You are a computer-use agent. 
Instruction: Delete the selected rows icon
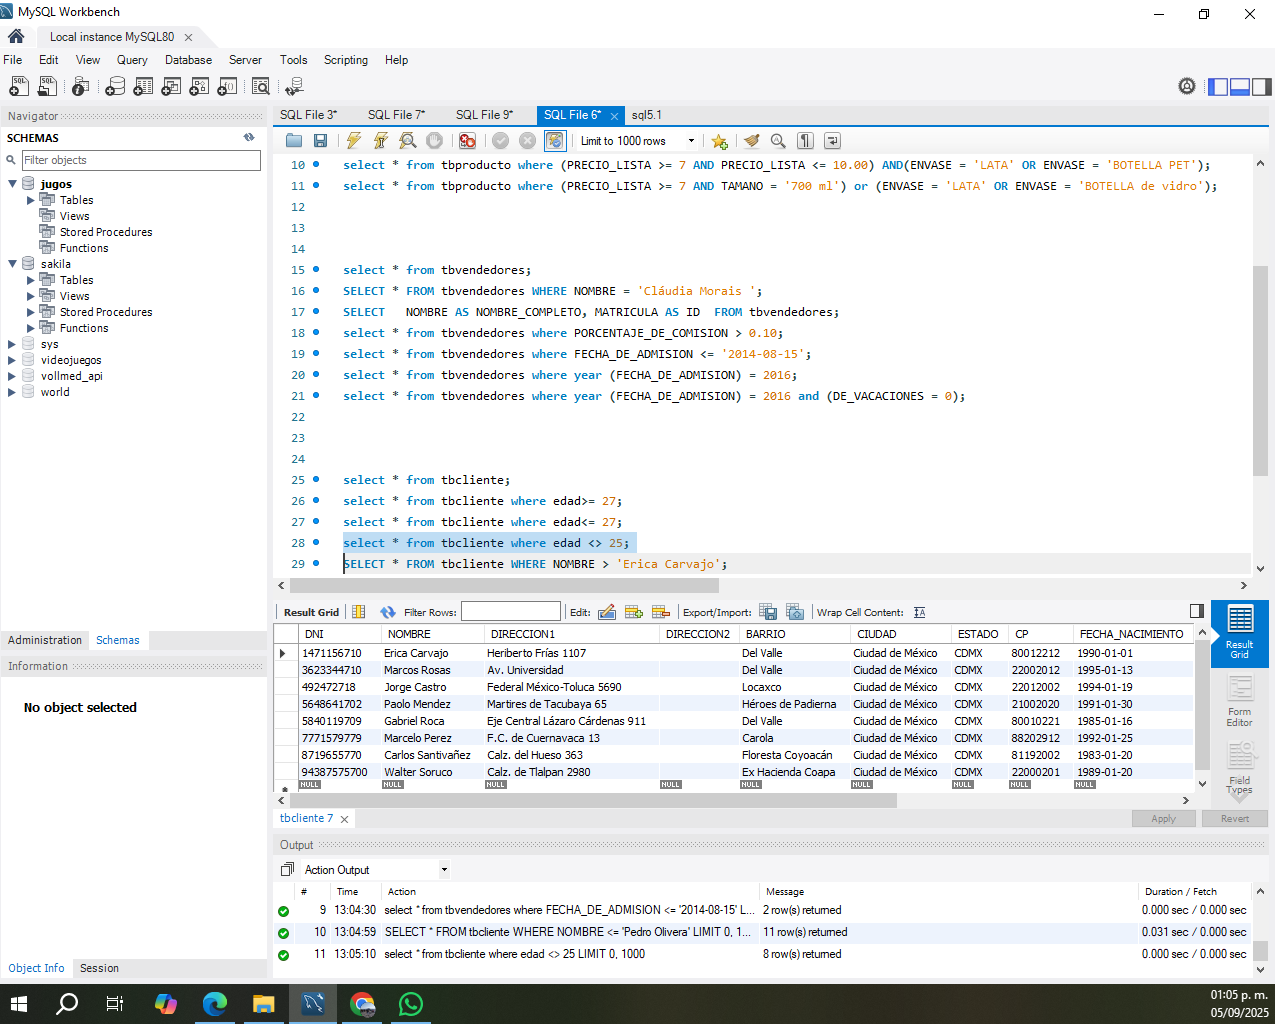(660, 612)
